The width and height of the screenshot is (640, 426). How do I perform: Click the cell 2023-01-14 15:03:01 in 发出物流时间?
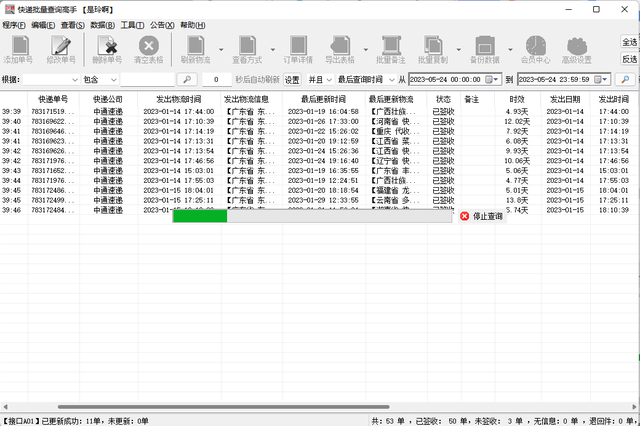click(179, 171)
